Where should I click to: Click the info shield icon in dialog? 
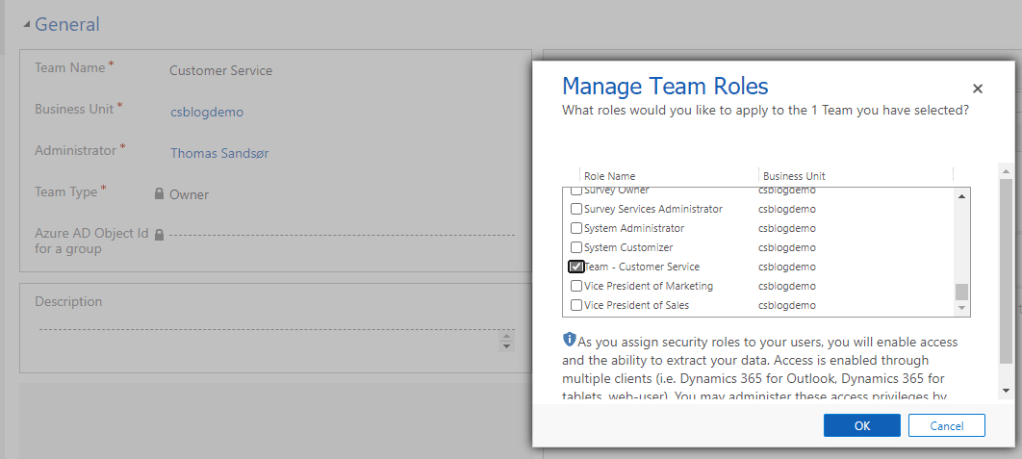coord(569,340)
